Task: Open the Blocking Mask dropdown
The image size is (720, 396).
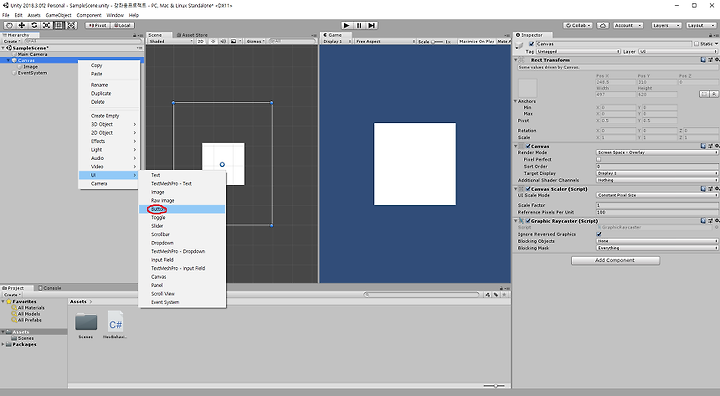Action: coord(657,248)
